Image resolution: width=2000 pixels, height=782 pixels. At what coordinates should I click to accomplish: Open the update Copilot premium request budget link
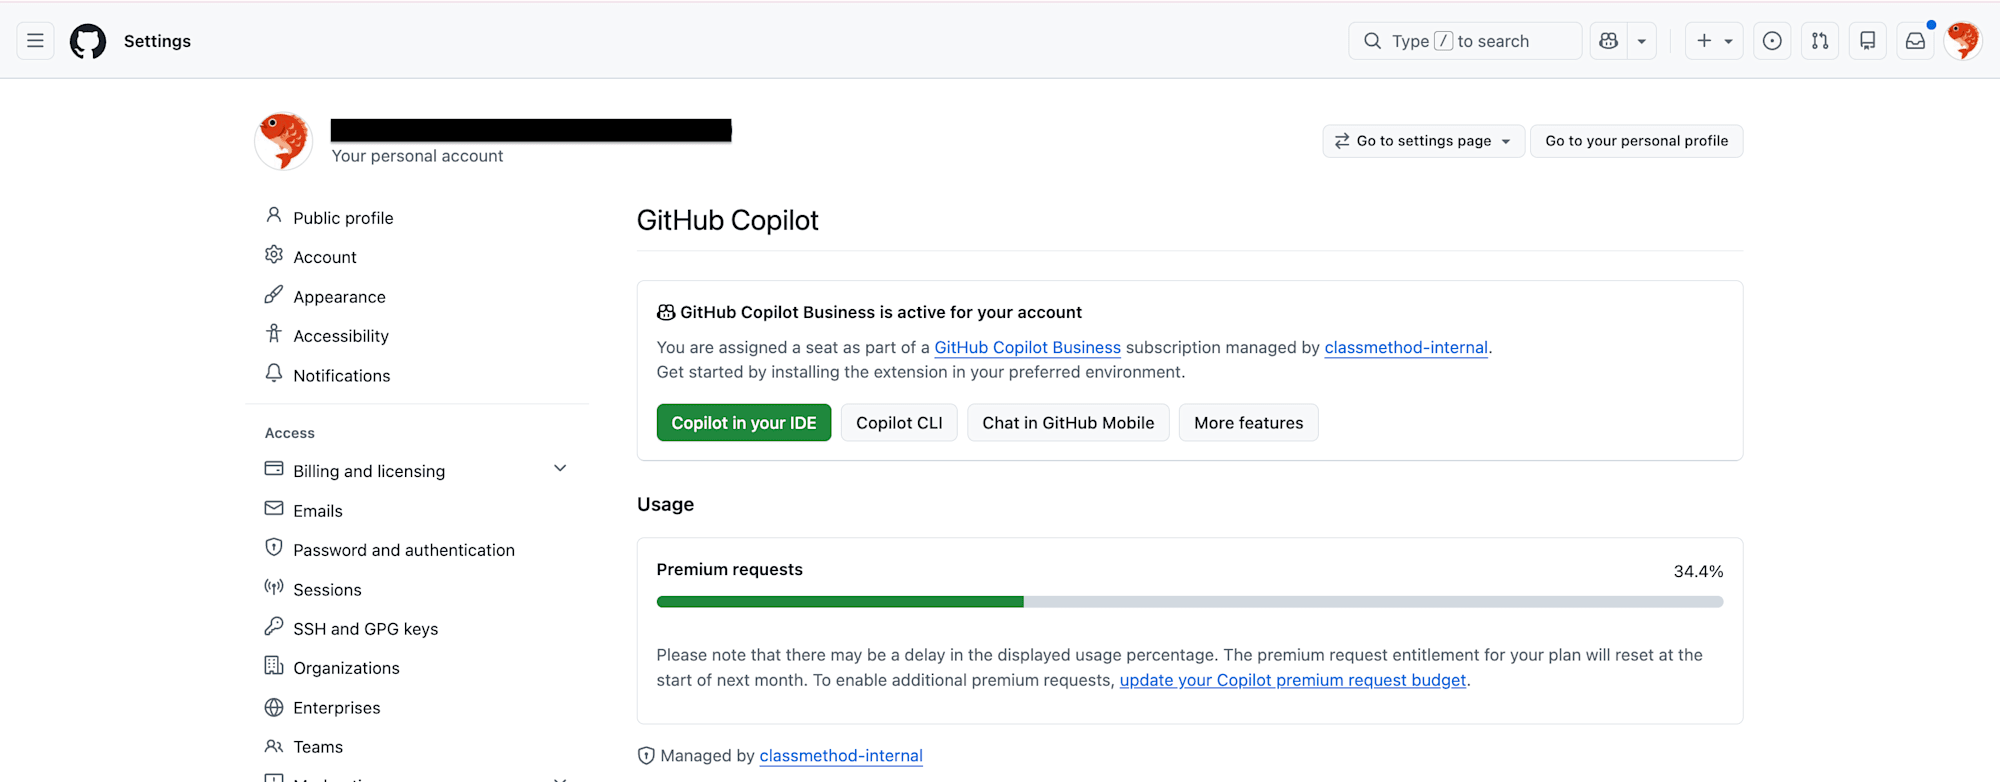[1292, 680]
